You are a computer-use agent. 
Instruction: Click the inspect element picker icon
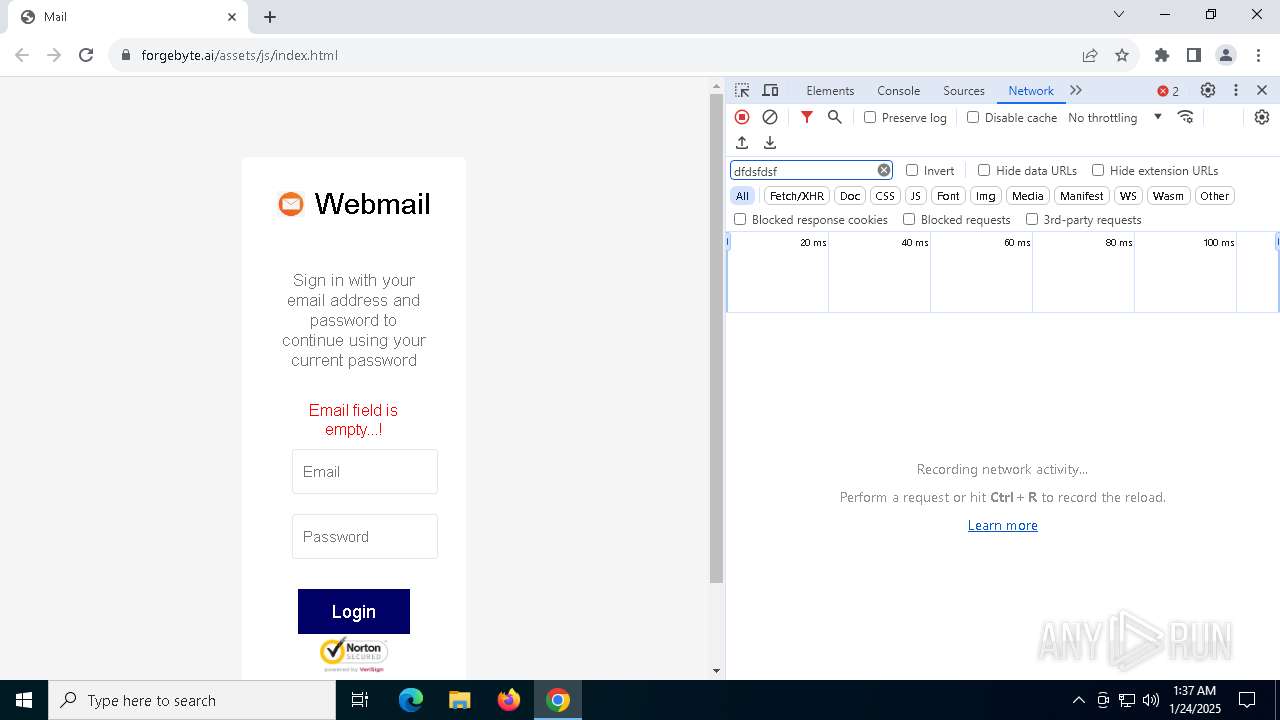[742, 90]
